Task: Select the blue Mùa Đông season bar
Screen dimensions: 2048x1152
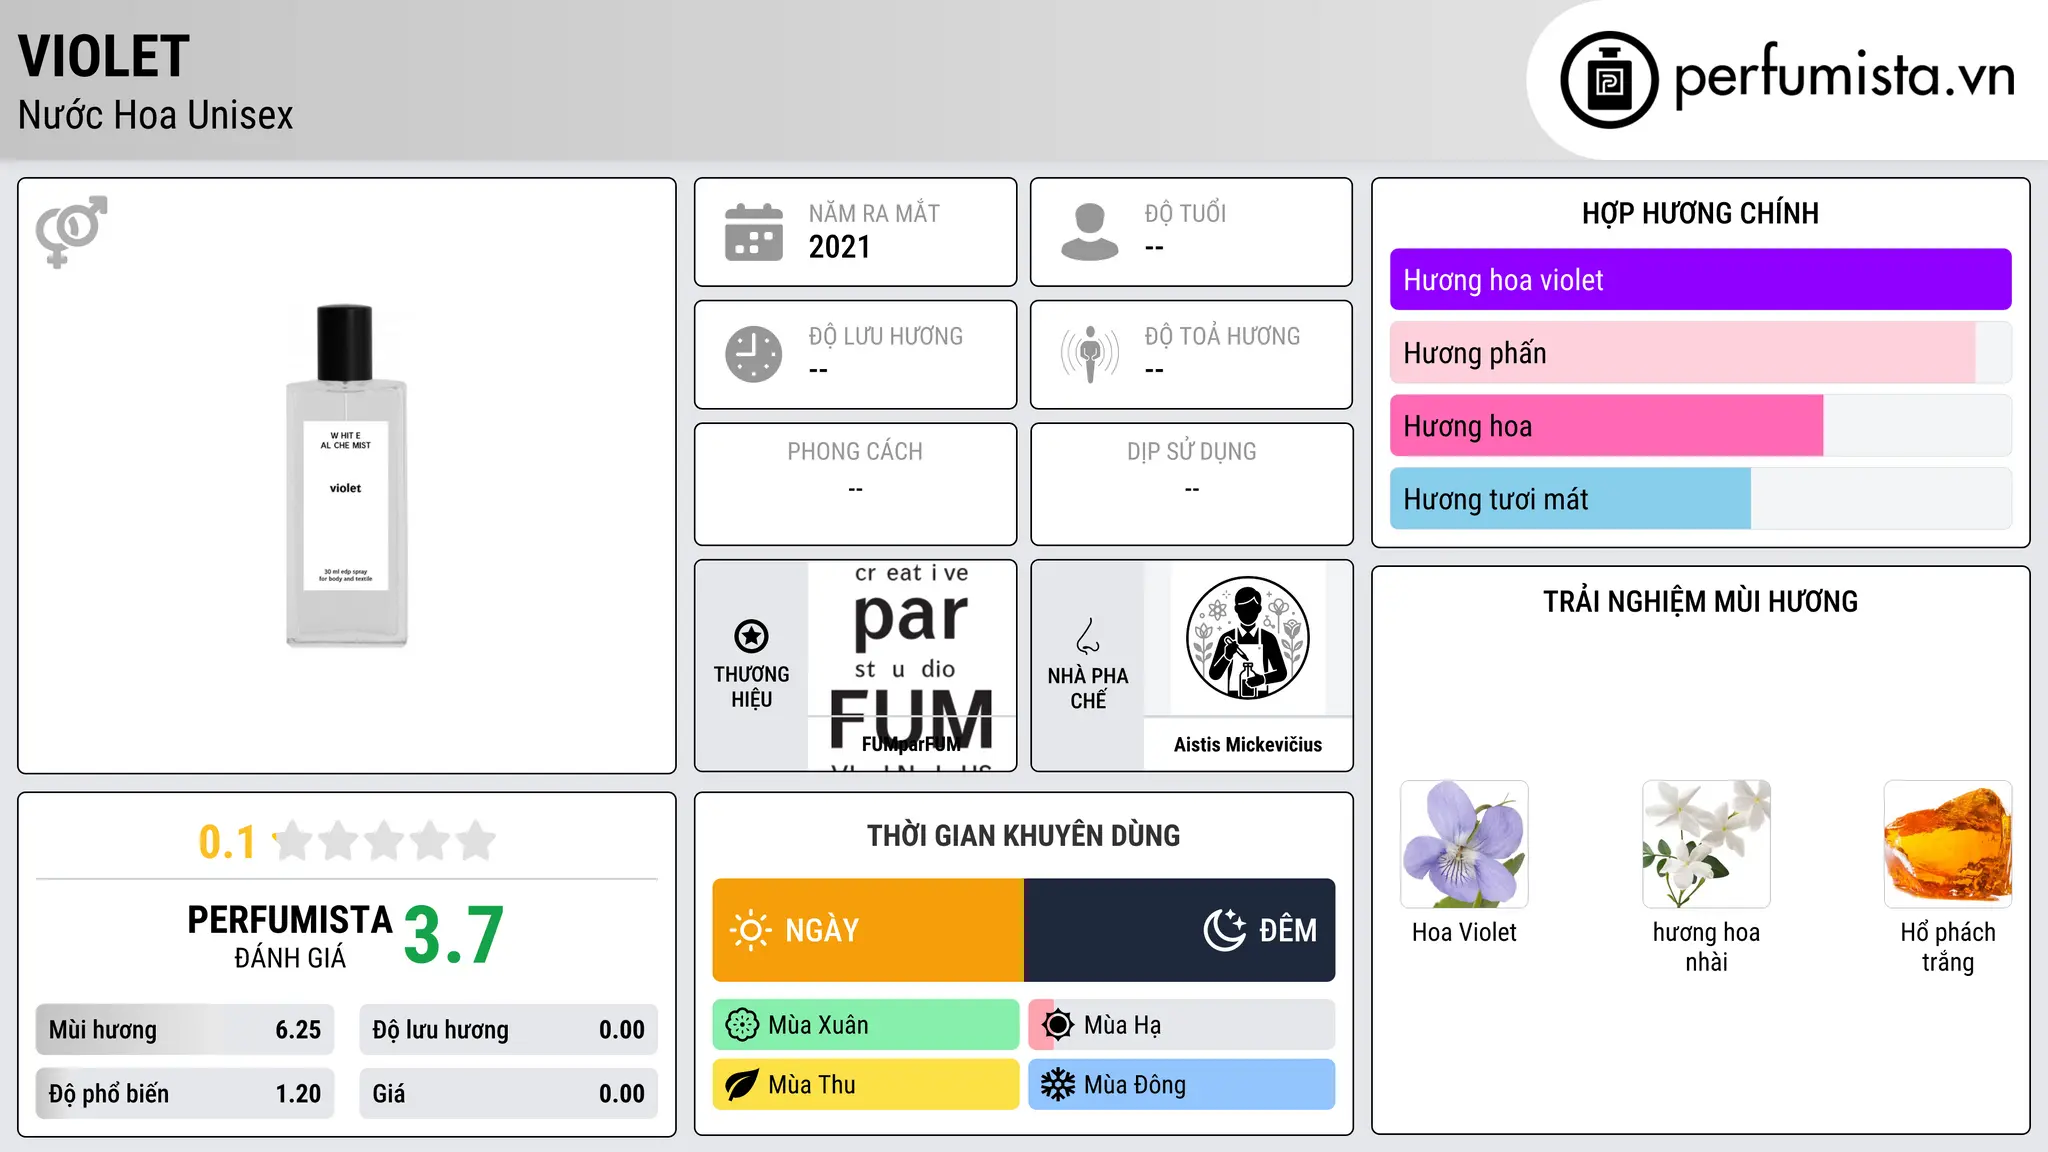Action: coord(1182,1085)
